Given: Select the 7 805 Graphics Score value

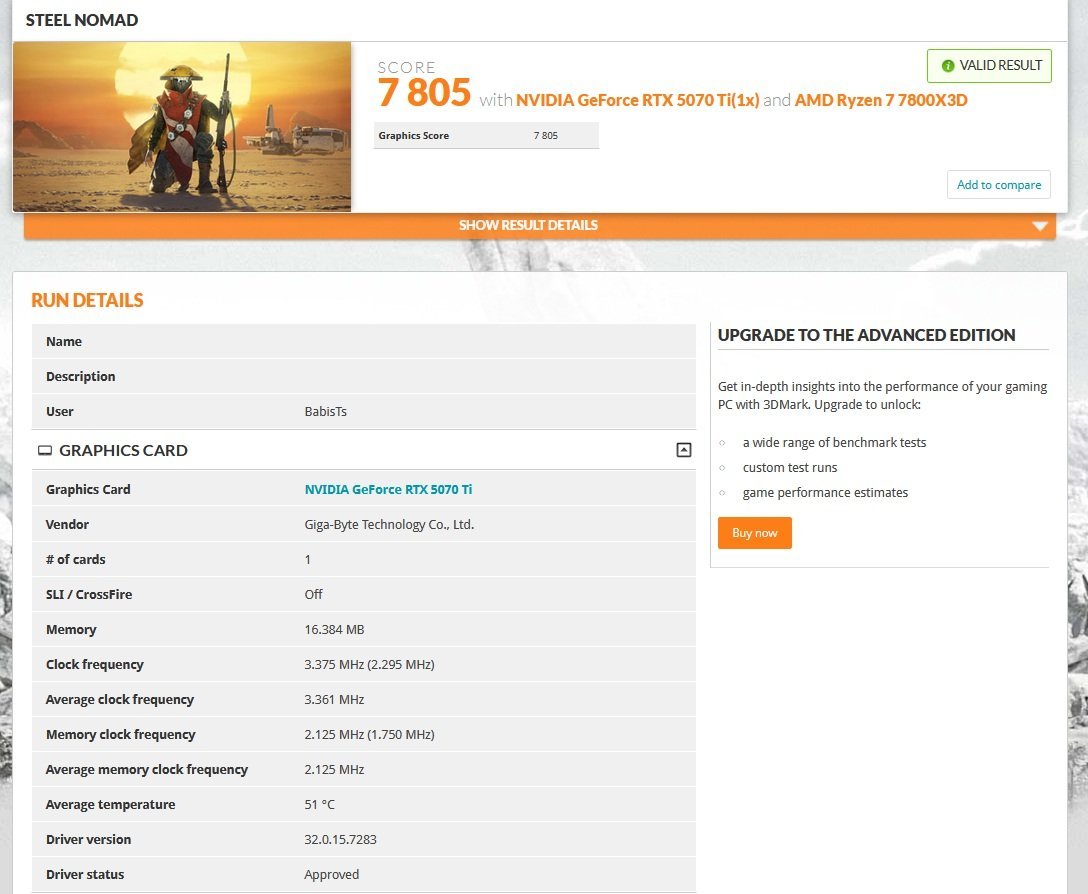Looking at the screenshot, I should click(545, 135).
